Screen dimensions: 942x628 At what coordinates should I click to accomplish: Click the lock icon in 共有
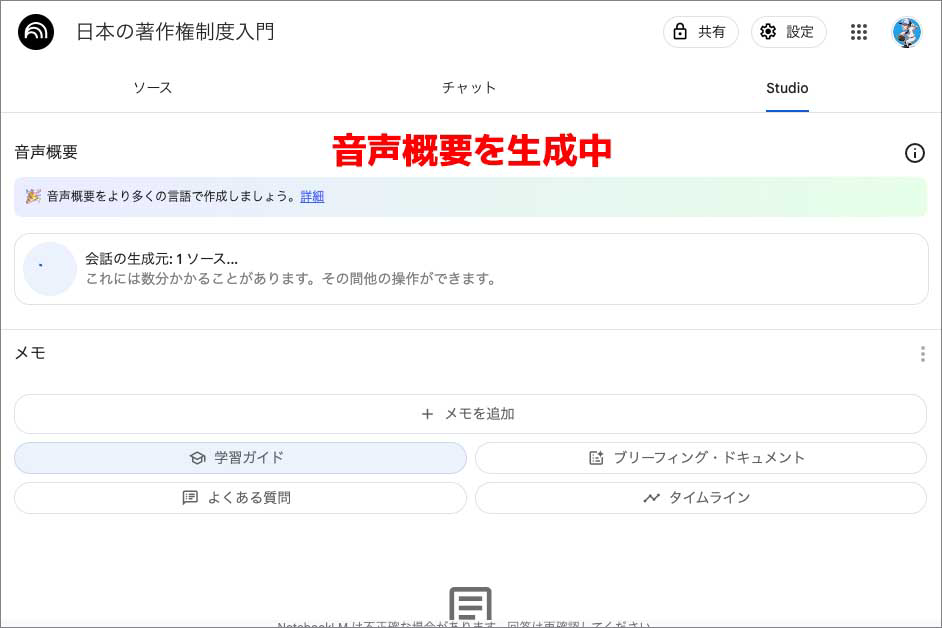coord(680,32)
